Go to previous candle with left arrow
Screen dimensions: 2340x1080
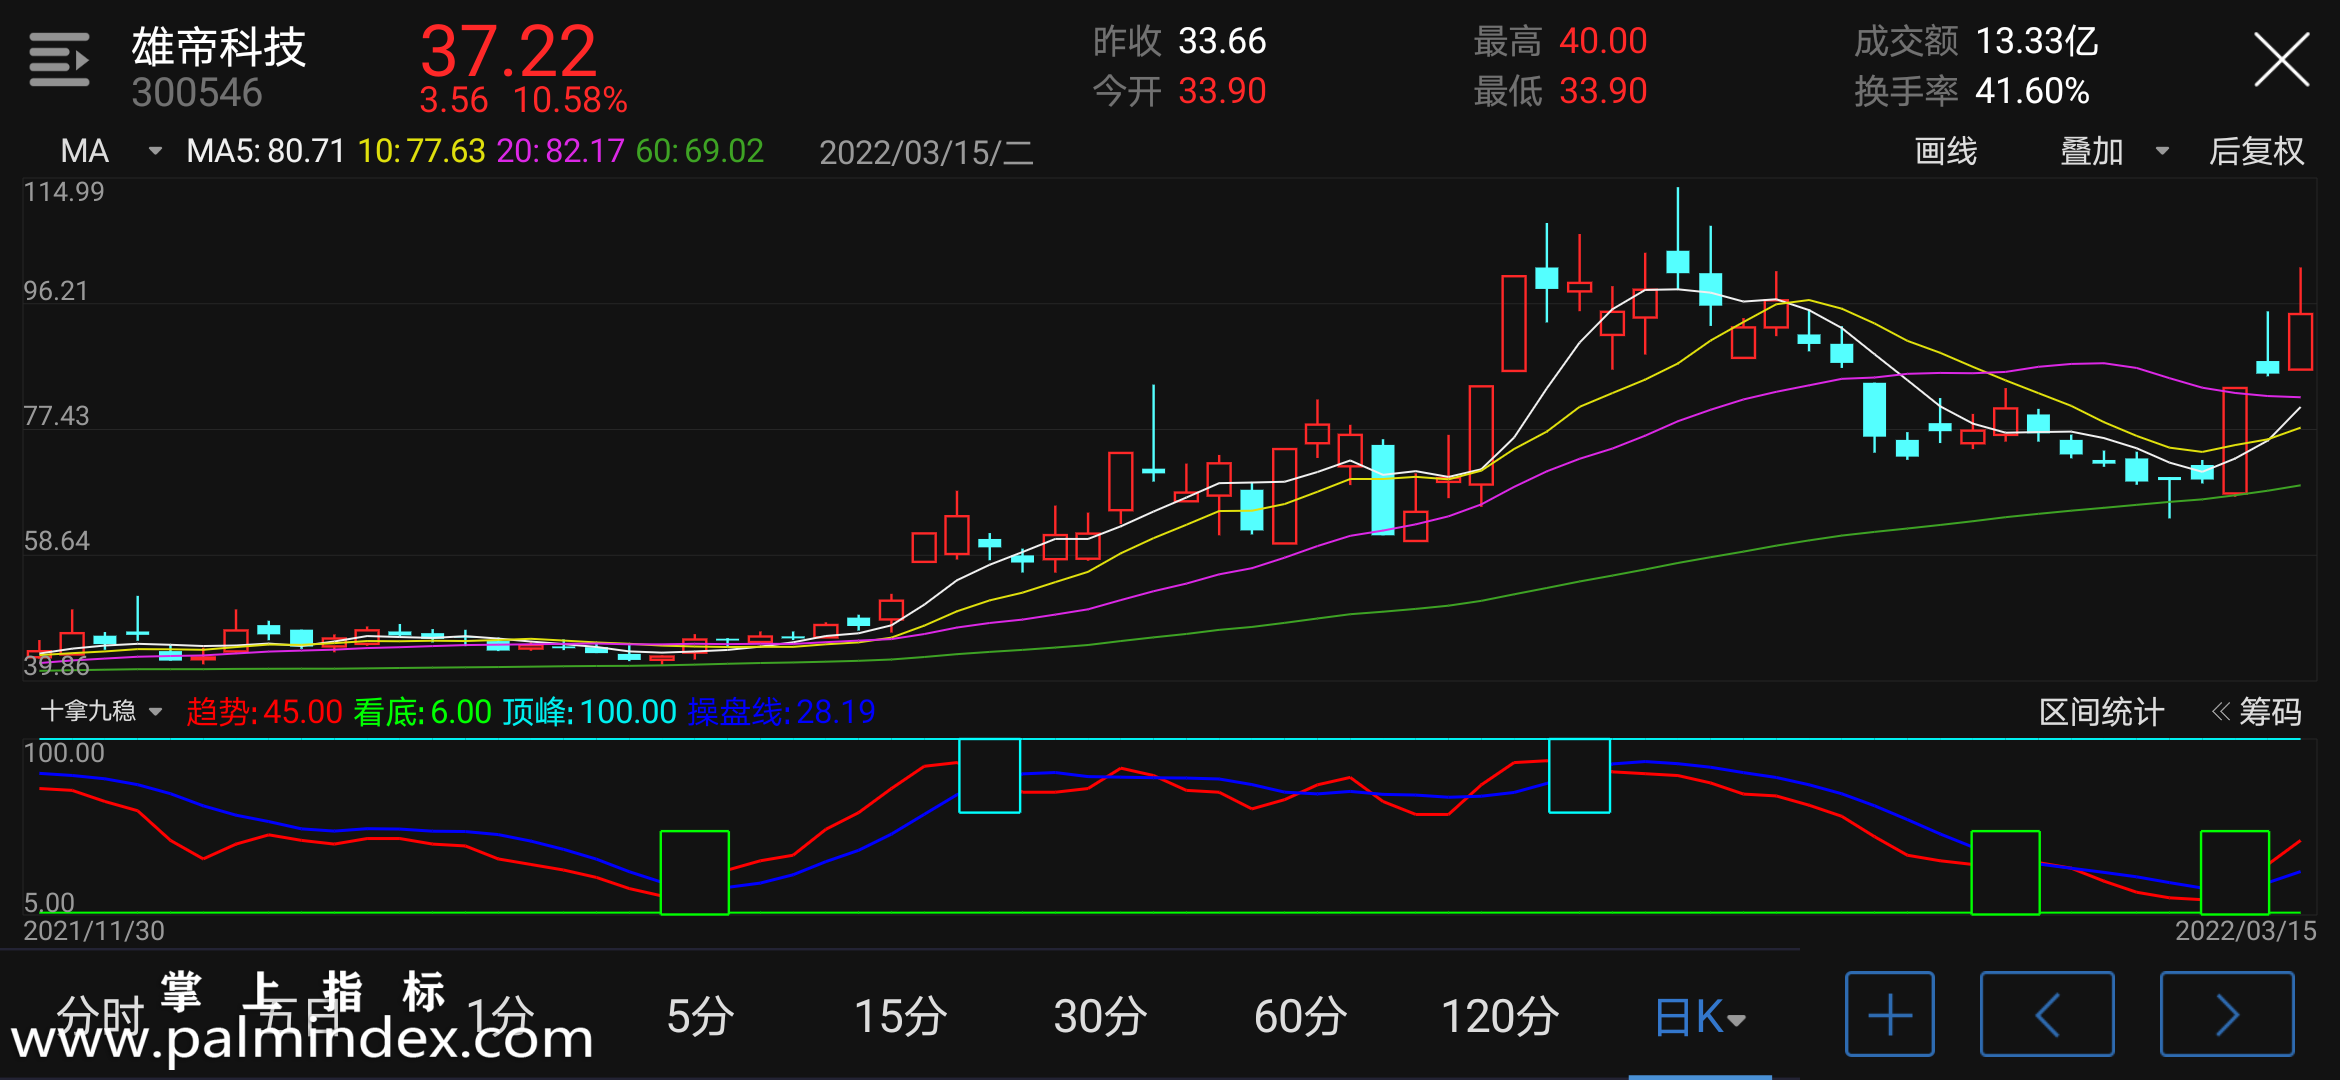tap(2047, 1014)
